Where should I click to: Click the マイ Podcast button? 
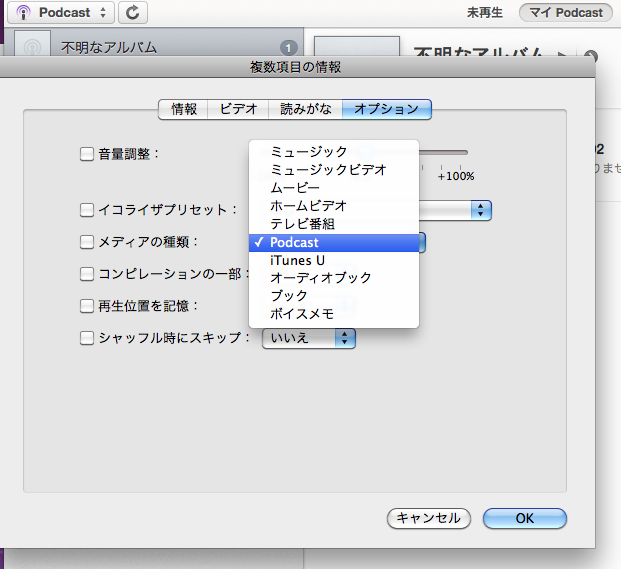coord(566,13)
